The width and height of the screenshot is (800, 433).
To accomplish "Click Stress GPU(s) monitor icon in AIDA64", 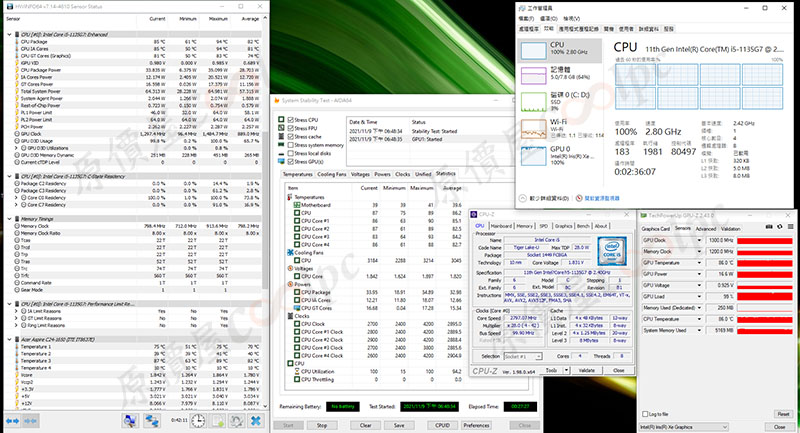I will click(281, 162).
